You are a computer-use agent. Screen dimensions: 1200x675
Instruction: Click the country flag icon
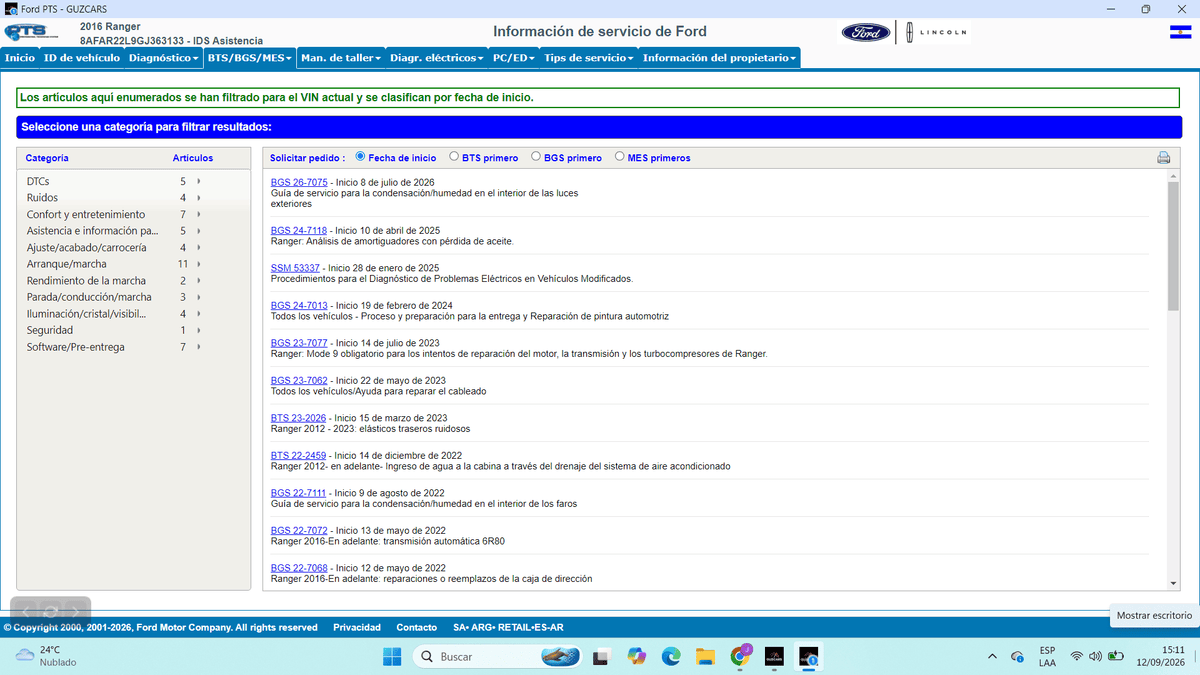coord(1179,33)
